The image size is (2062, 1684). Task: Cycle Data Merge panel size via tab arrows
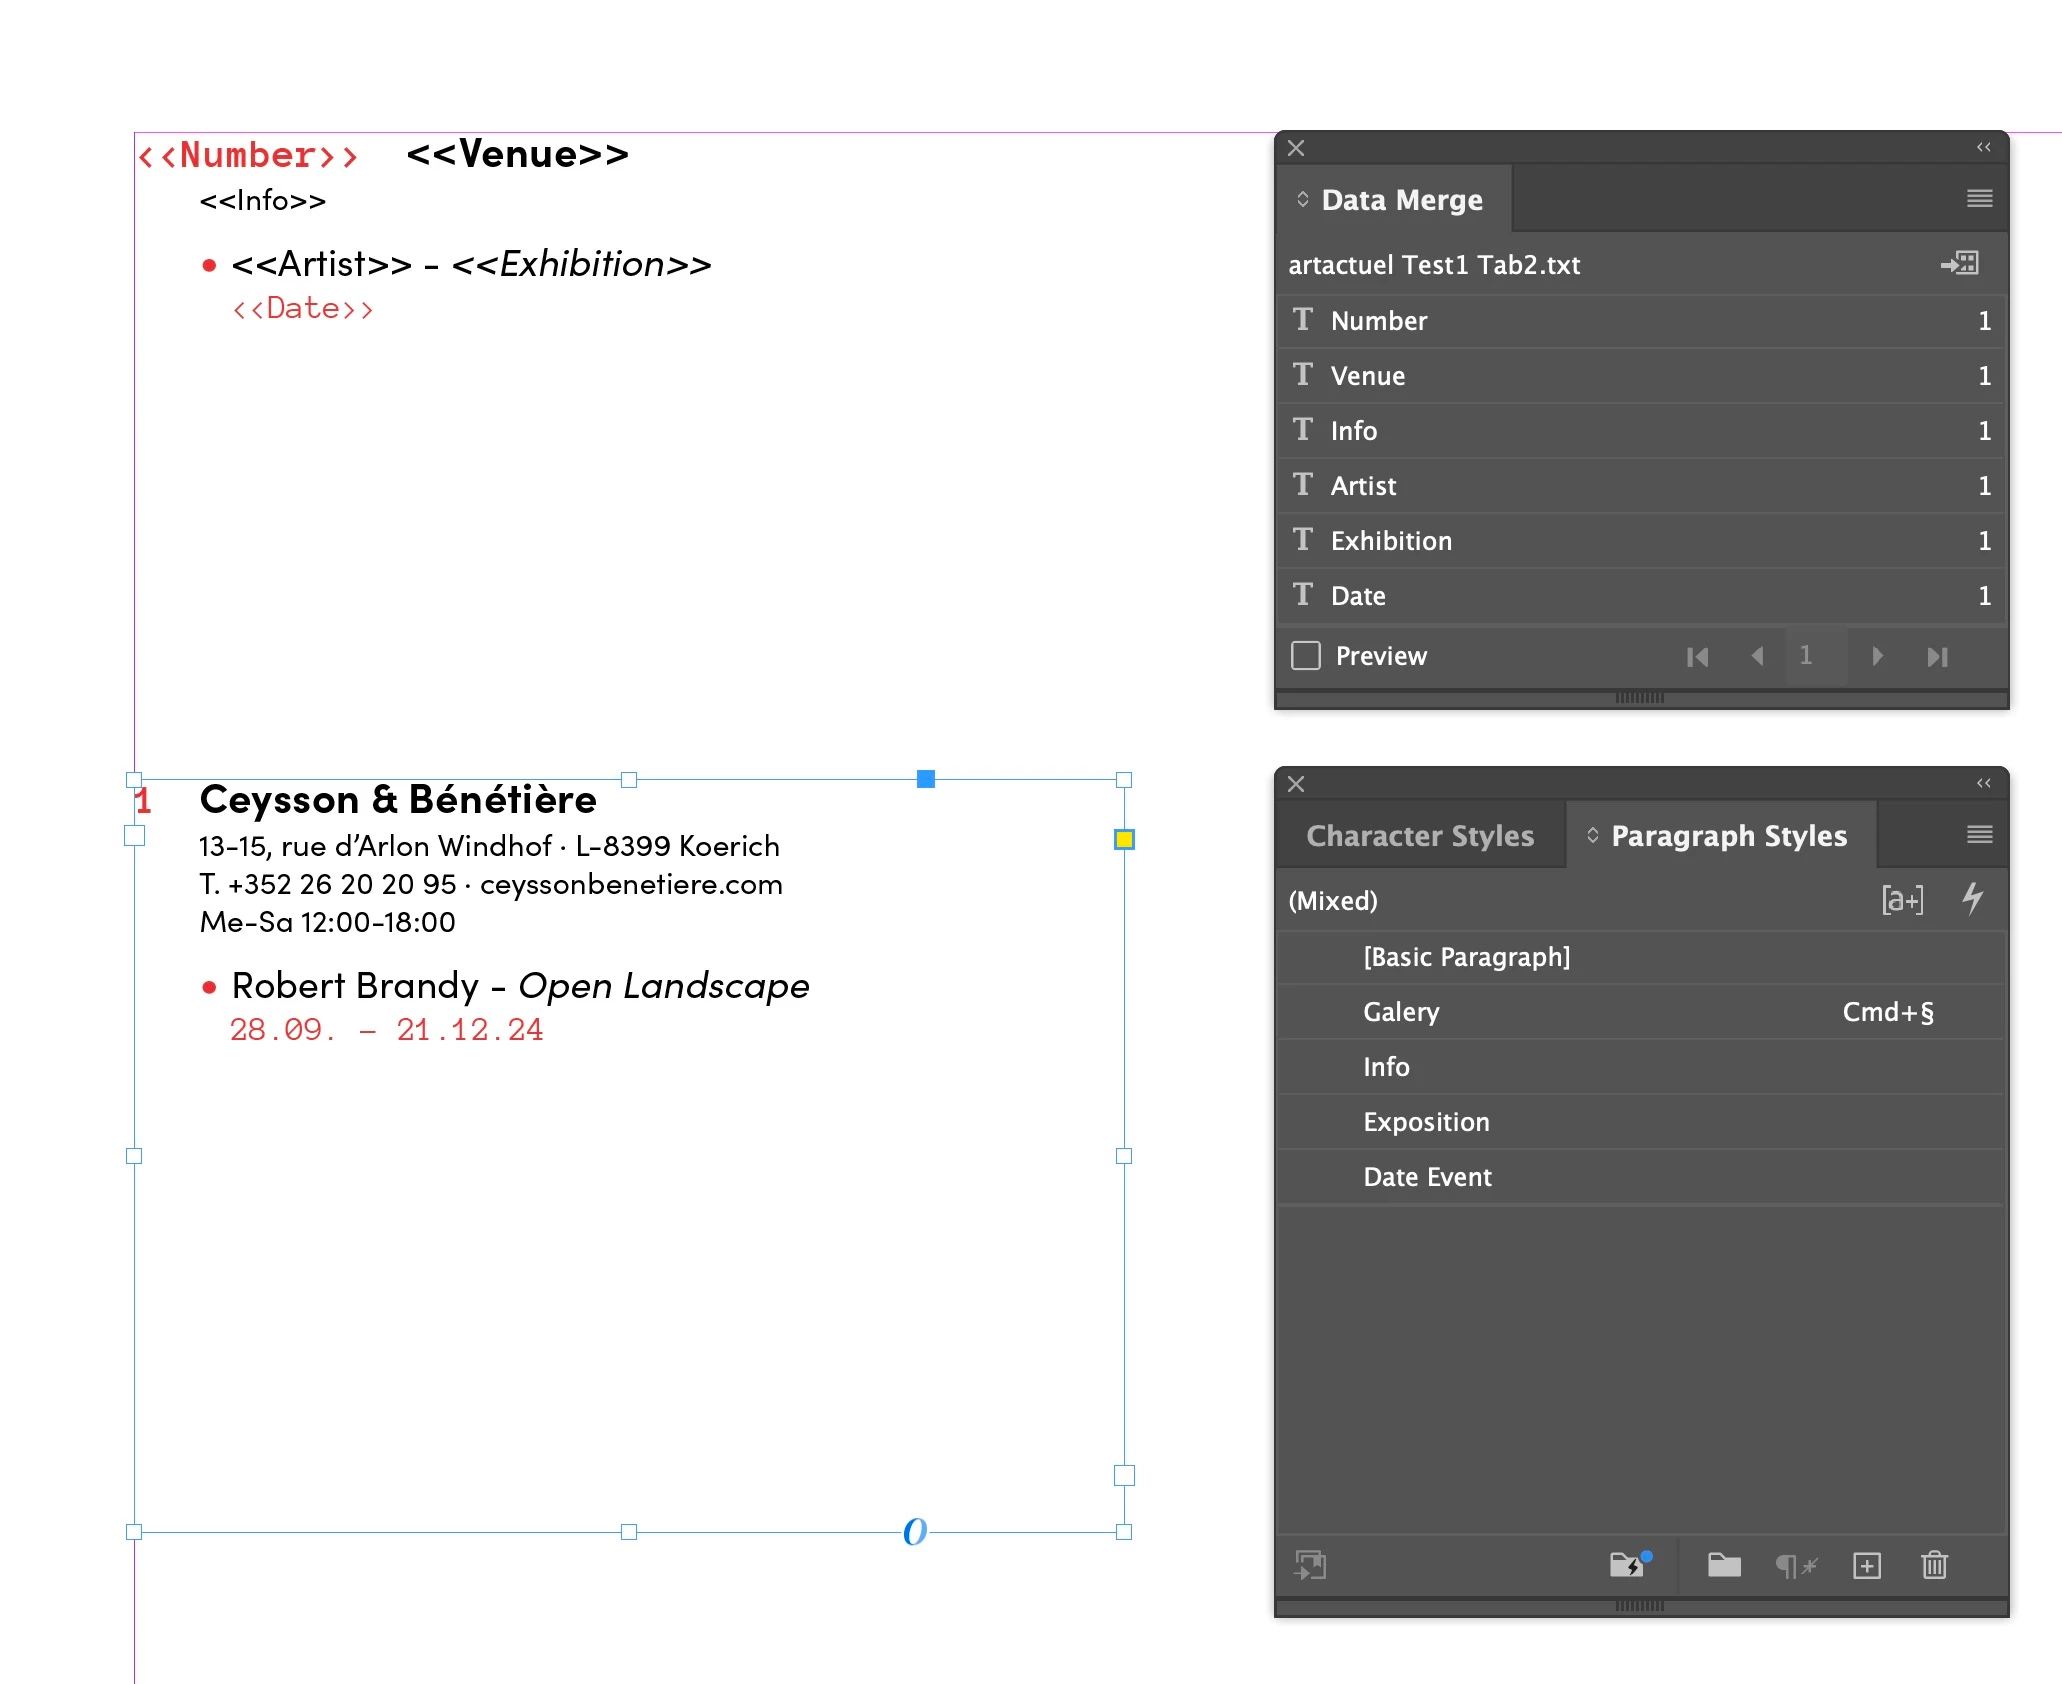(x=1302, y=199)
